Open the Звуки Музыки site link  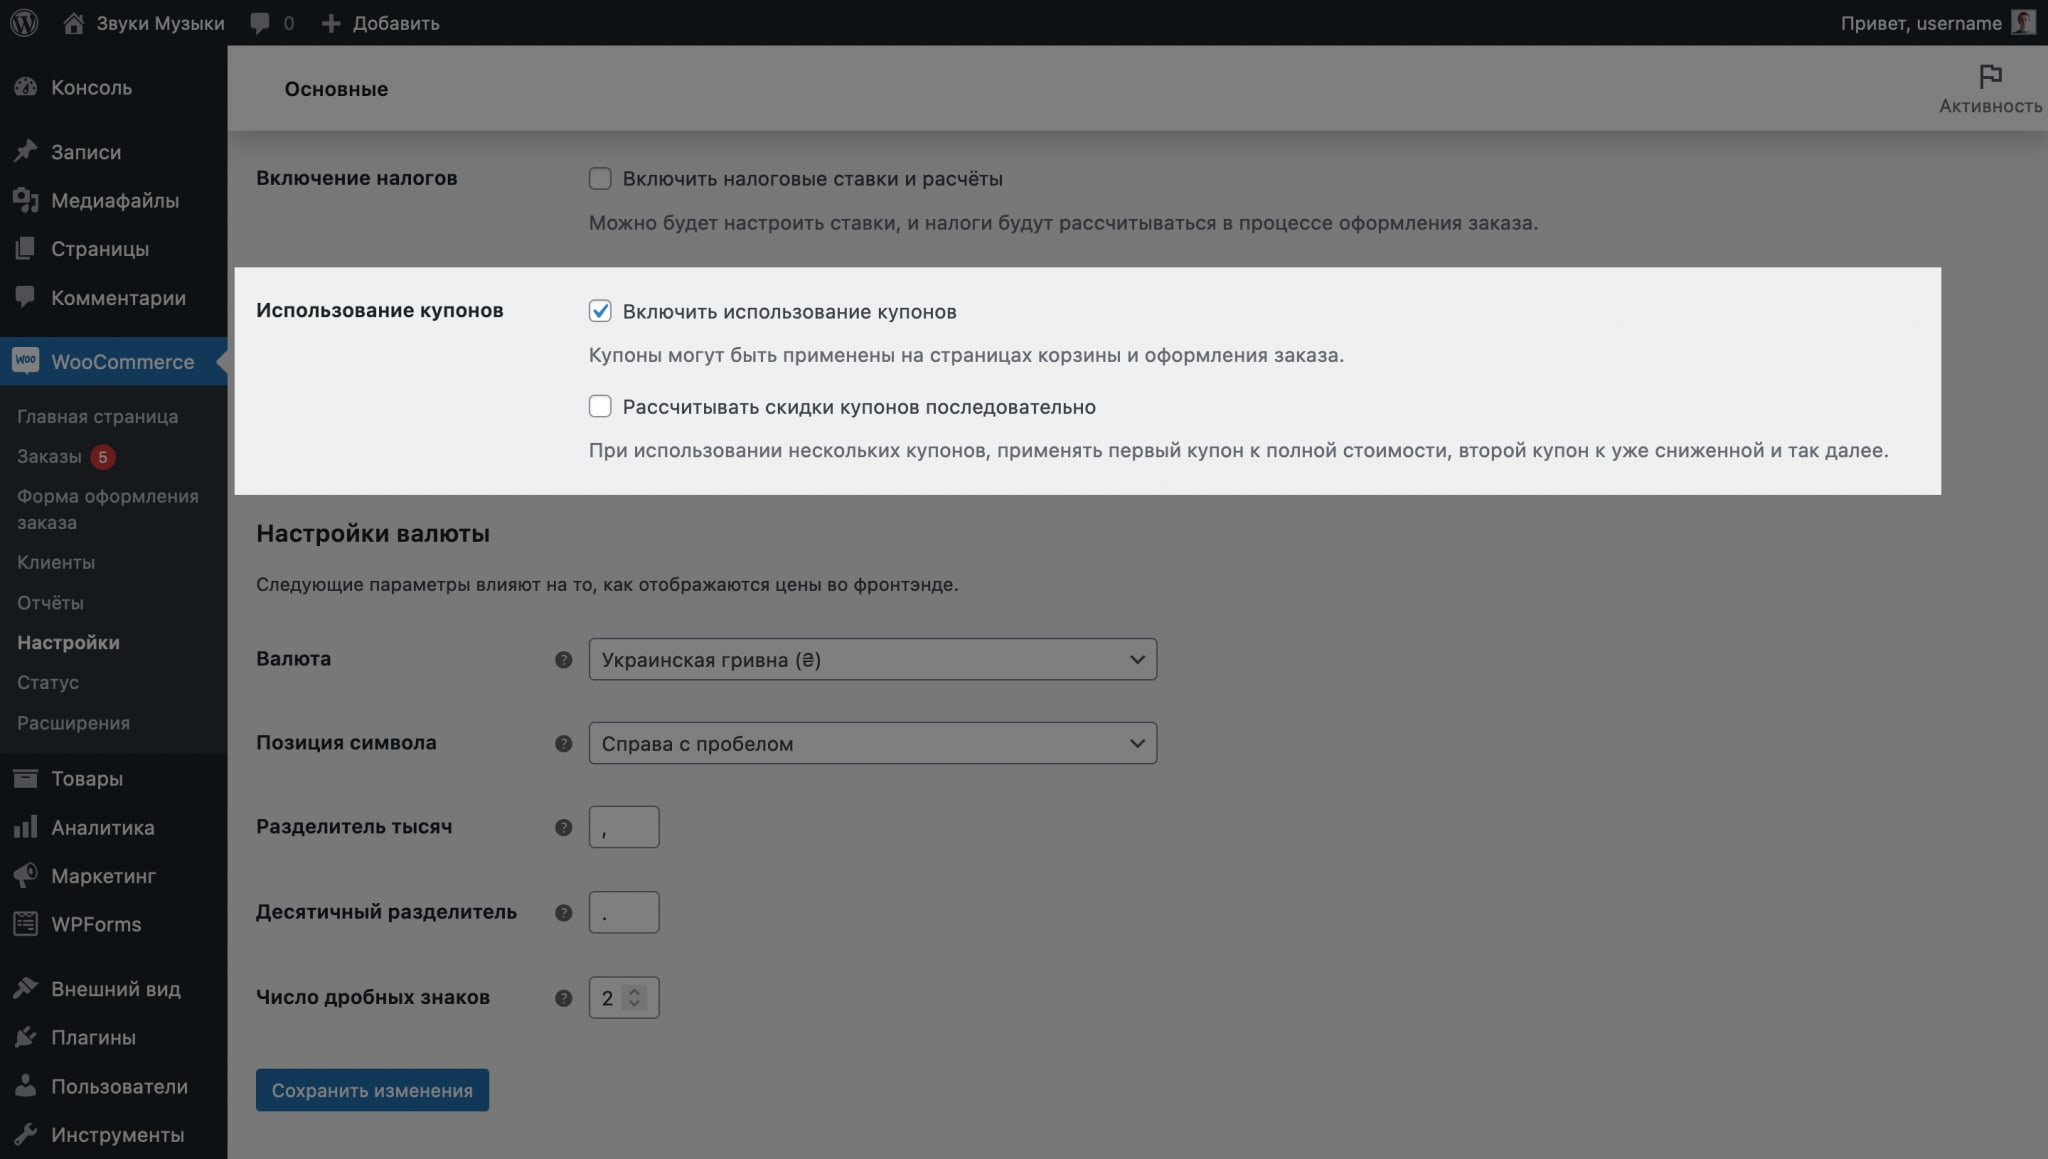pyautogui.click(x=160, y=23)
